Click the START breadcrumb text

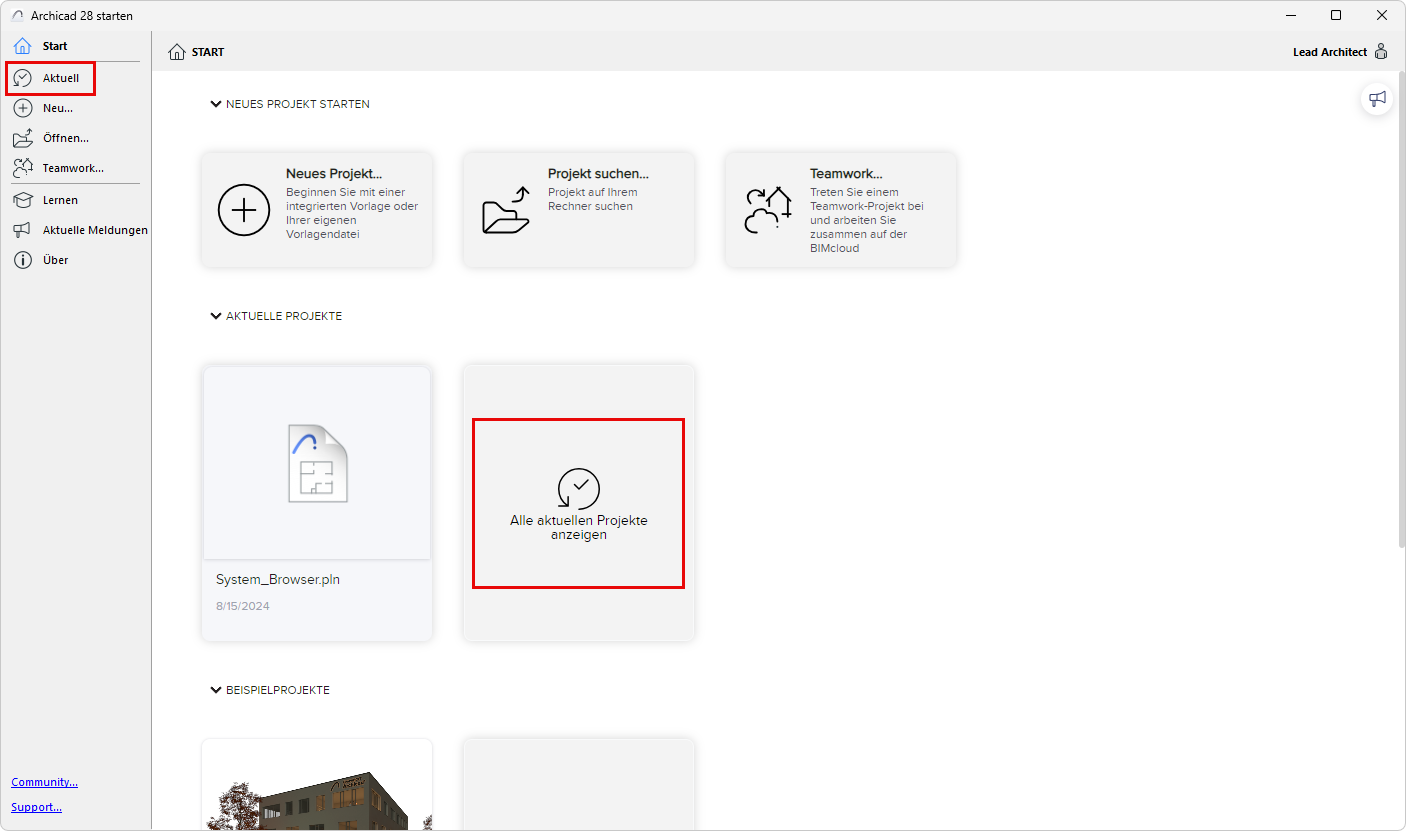pyautogui.click(x=208, y=52)
